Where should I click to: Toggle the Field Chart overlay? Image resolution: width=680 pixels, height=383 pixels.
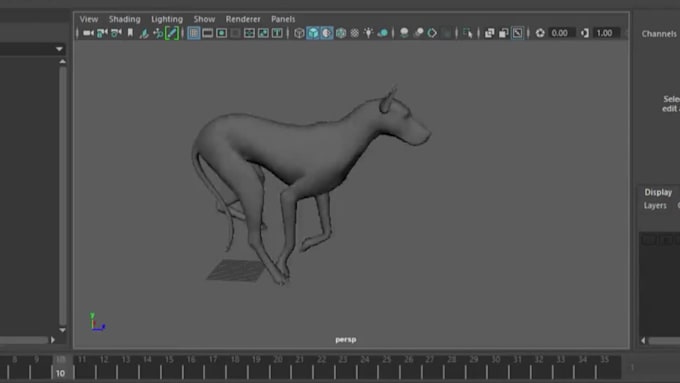pos(249,33)
